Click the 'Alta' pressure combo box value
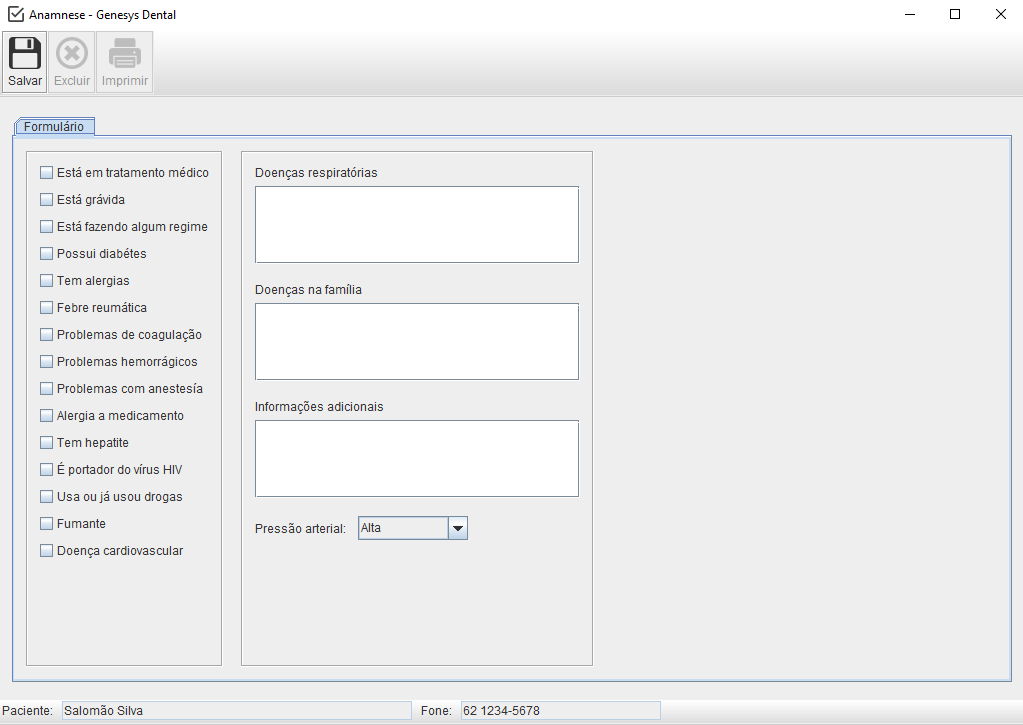 click(x=402, y=528)
